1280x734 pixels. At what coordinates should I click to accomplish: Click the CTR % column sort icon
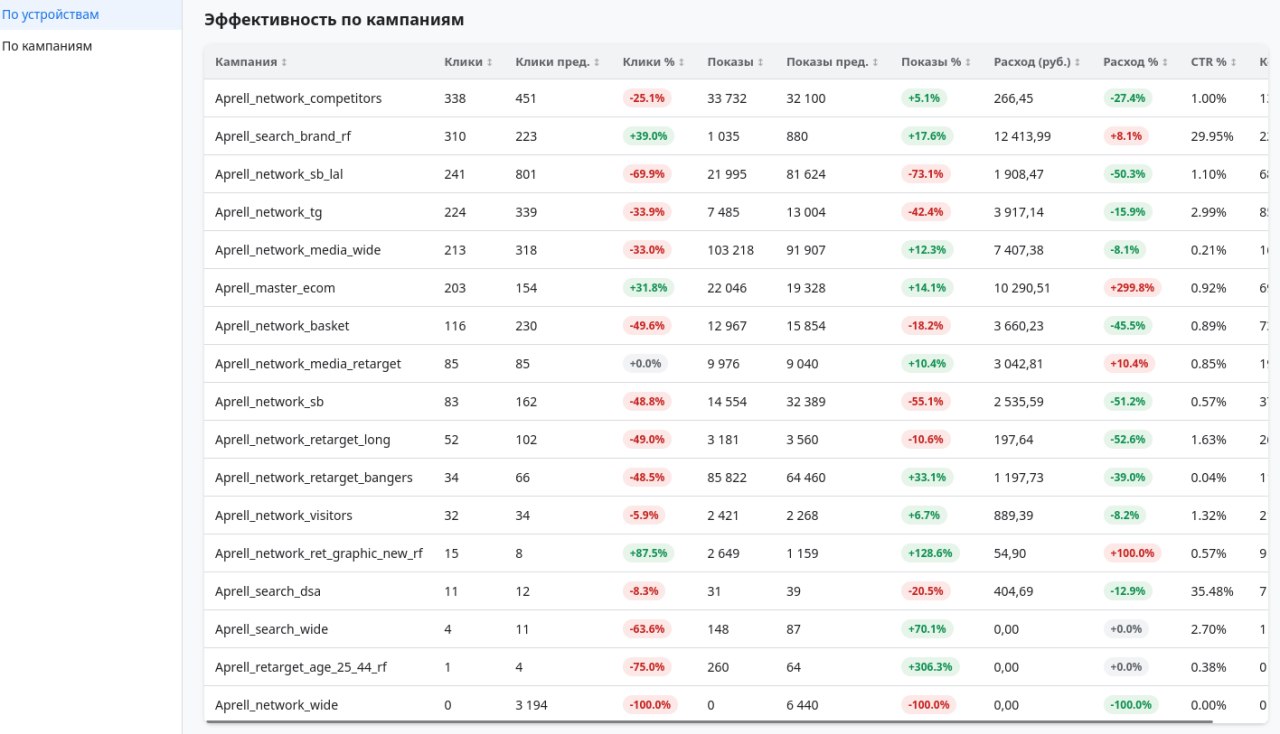[x=1232, y=61]
